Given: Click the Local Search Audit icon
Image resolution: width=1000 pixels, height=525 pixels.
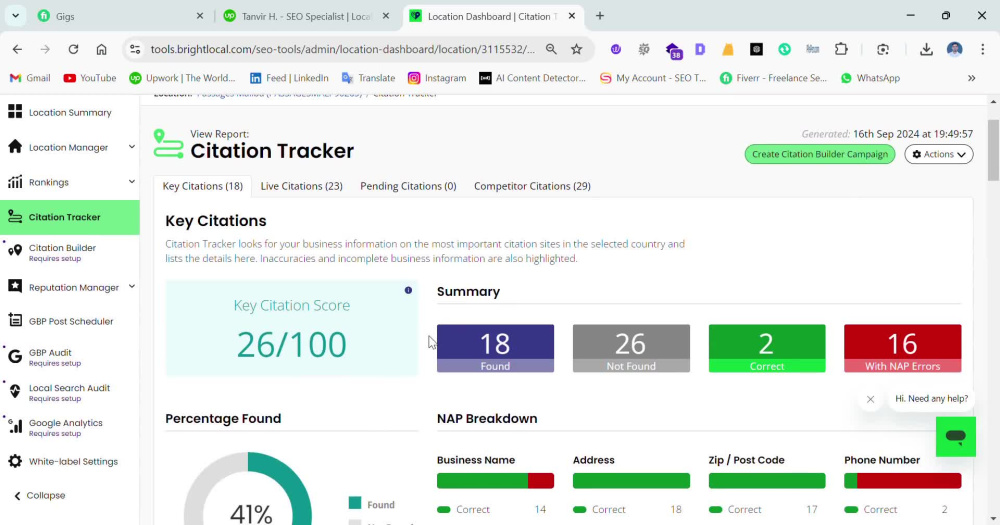Looking at the screenshot, I should (15, 391).
